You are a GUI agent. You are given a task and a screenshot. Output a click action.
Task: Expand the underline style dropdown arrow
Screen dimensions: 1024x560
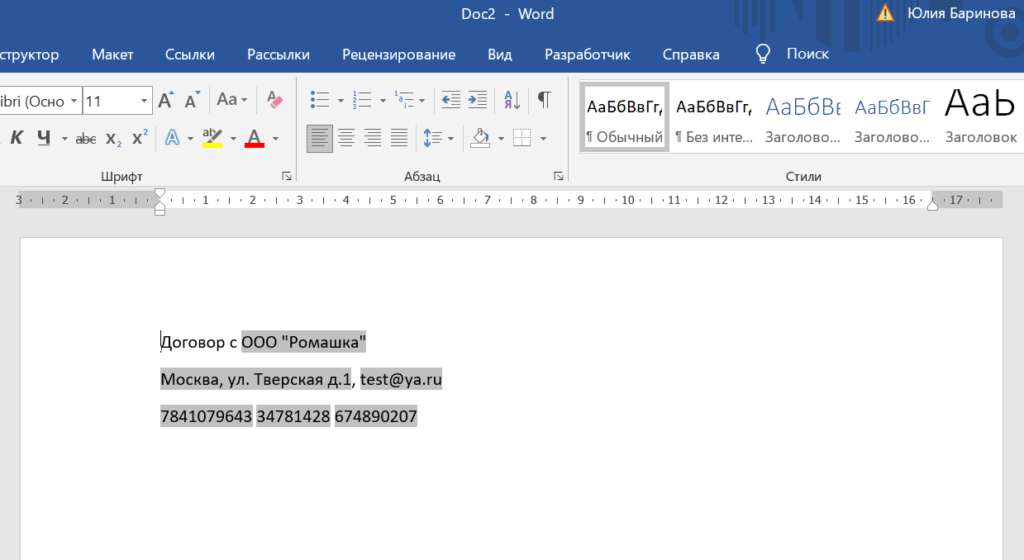coord(64,138)
